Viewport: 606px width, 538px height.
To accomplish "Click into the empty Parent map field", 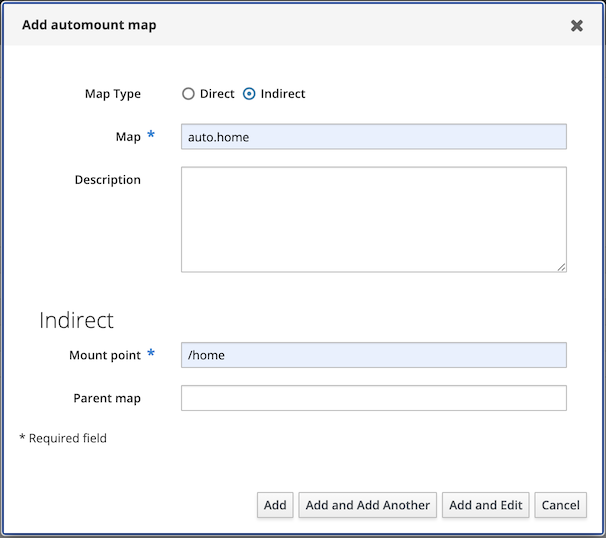I will [373, 398].
